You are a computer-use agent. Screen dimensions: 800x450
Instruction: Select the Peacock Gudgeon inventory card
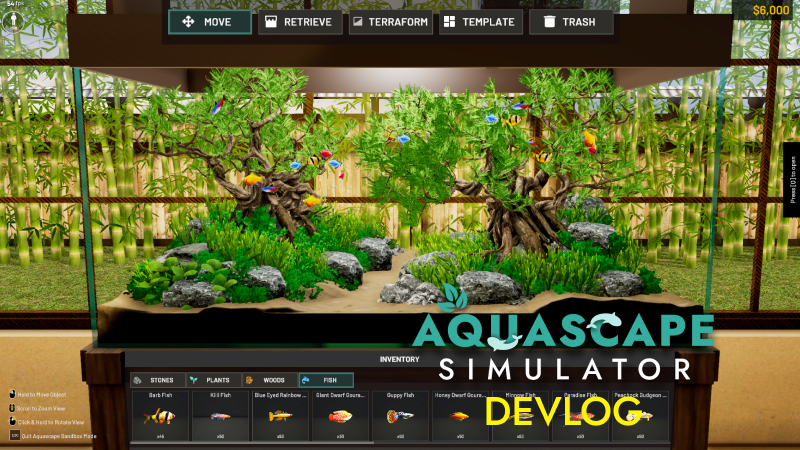click(x=640, y=416)
